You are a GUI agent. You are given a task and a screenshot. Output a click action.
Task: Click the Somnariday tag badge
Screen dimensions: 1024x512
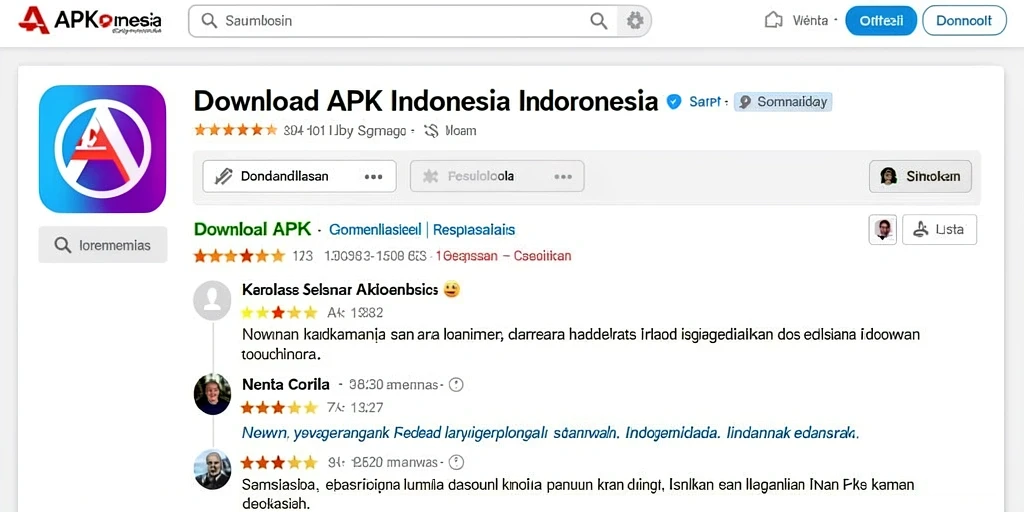[783, 102]
